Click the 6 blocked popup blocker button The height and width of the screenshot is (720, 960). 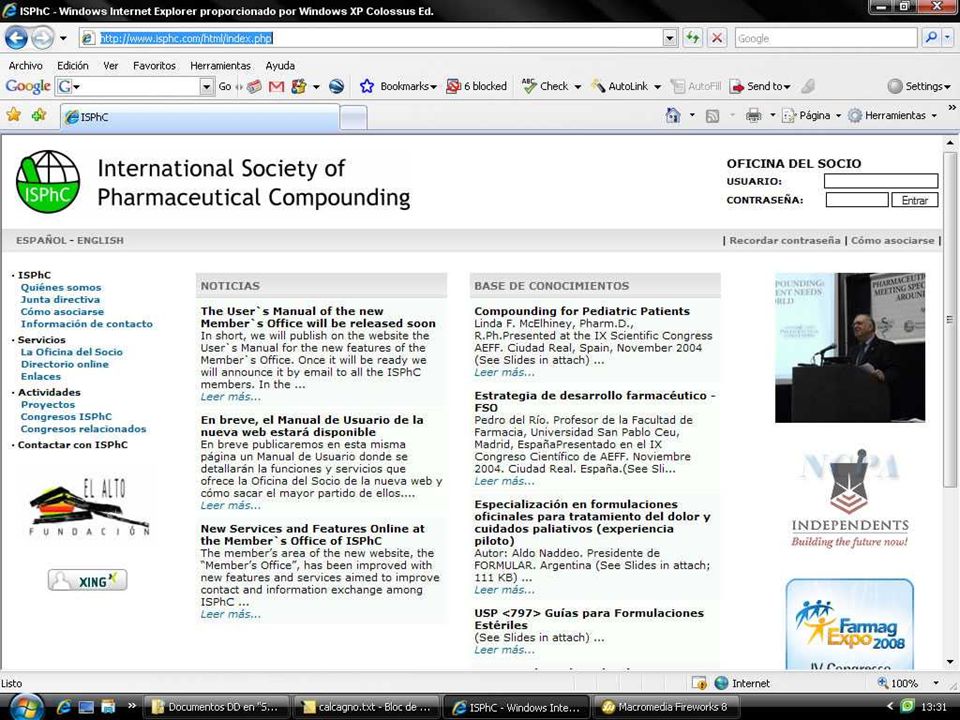tap(477, 86)
